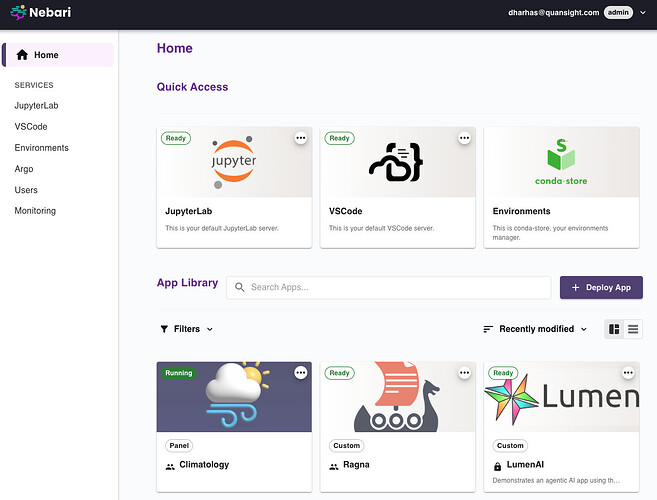657x500 pixels.
Task: Click the shared users icon beside Climatology
Action: (x=170, y=466)
